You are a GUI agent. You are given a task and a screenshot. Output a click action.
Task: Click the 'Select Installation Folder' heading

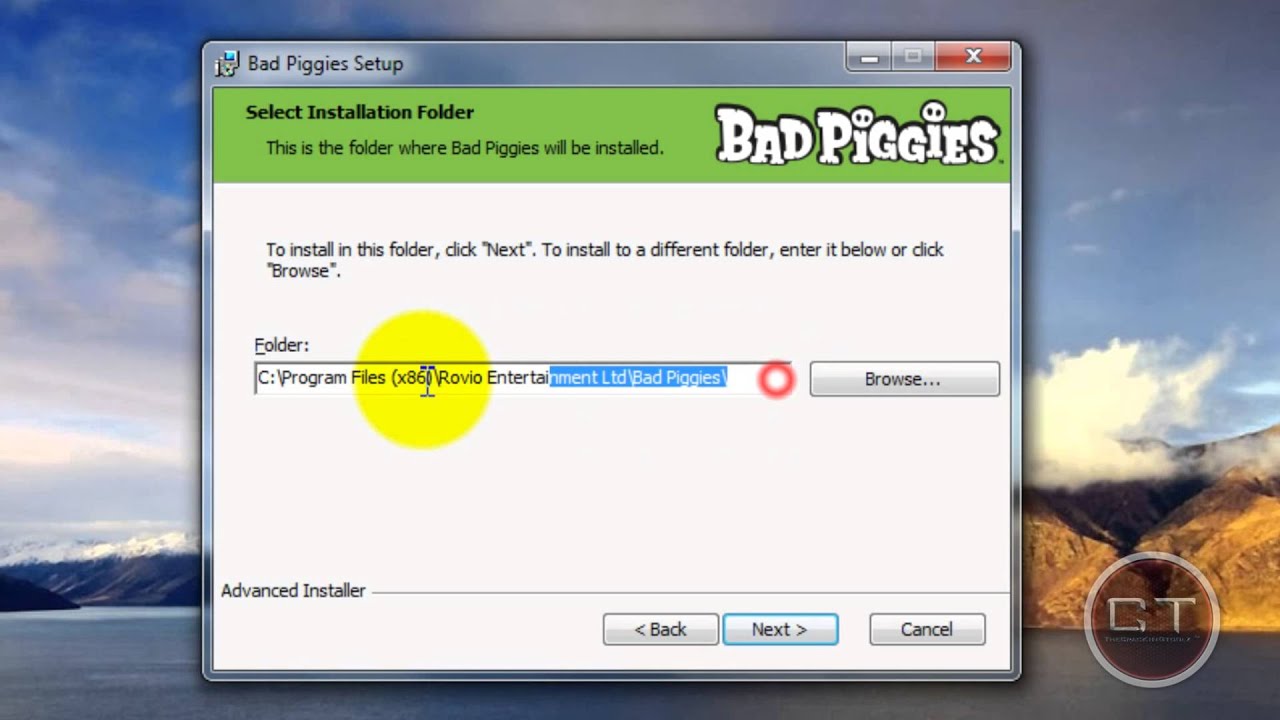point(360,112)
